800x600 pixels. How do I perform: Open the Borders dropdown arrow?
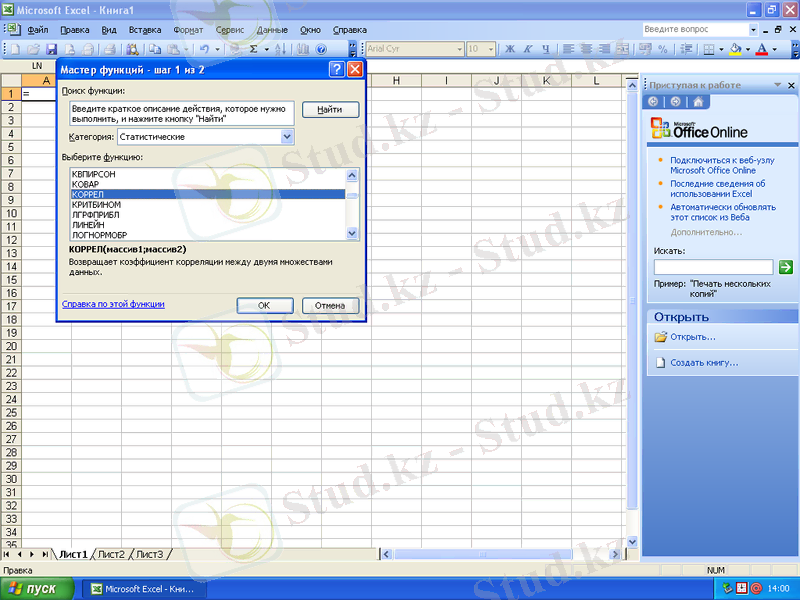click(721, 49)
